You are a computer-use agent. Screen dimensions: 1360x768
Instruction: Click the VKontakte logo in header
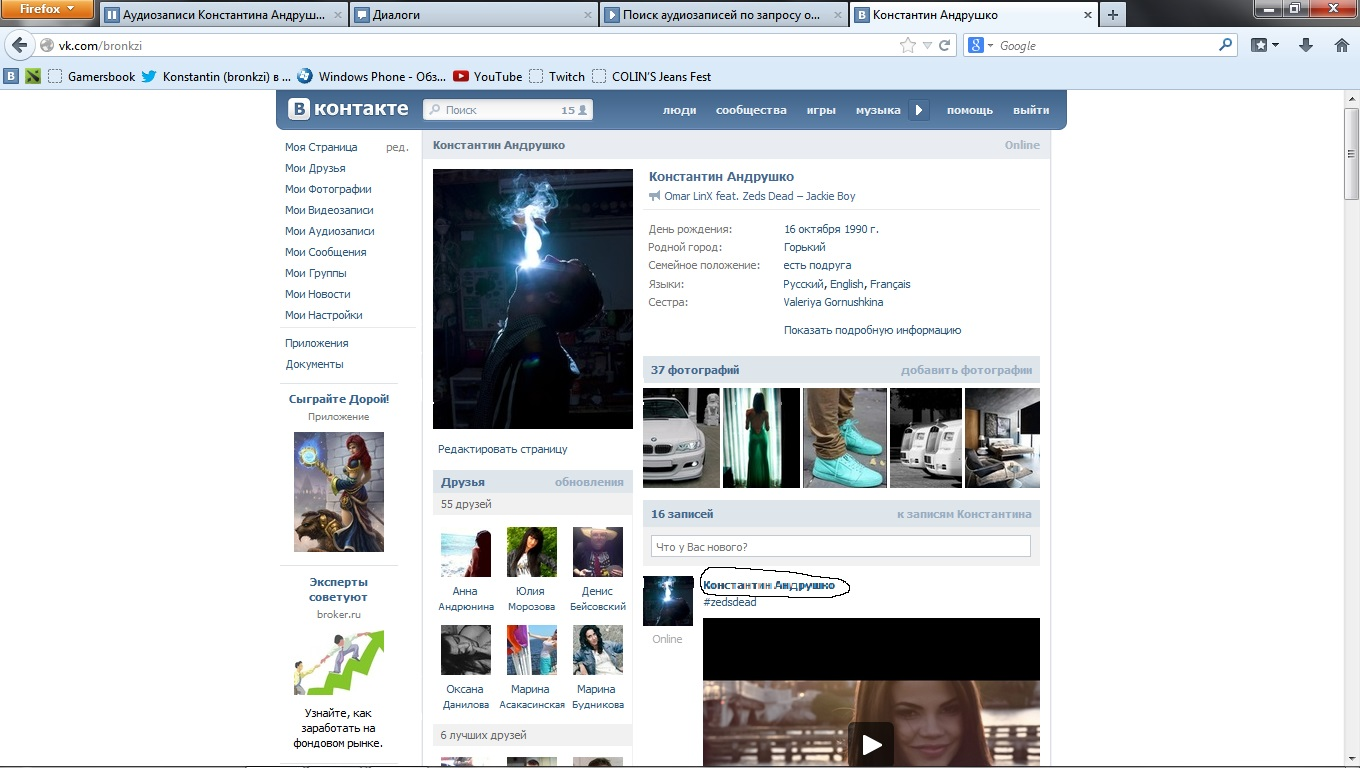click(348, 109)
